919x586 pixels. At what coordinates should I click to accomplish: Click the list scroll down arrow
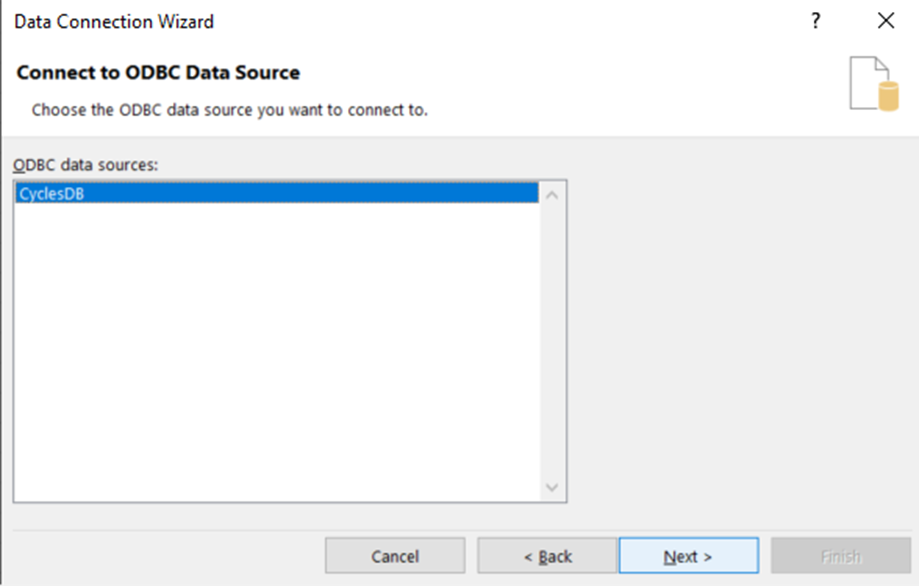pyautogui.click(x=552, y=487)
